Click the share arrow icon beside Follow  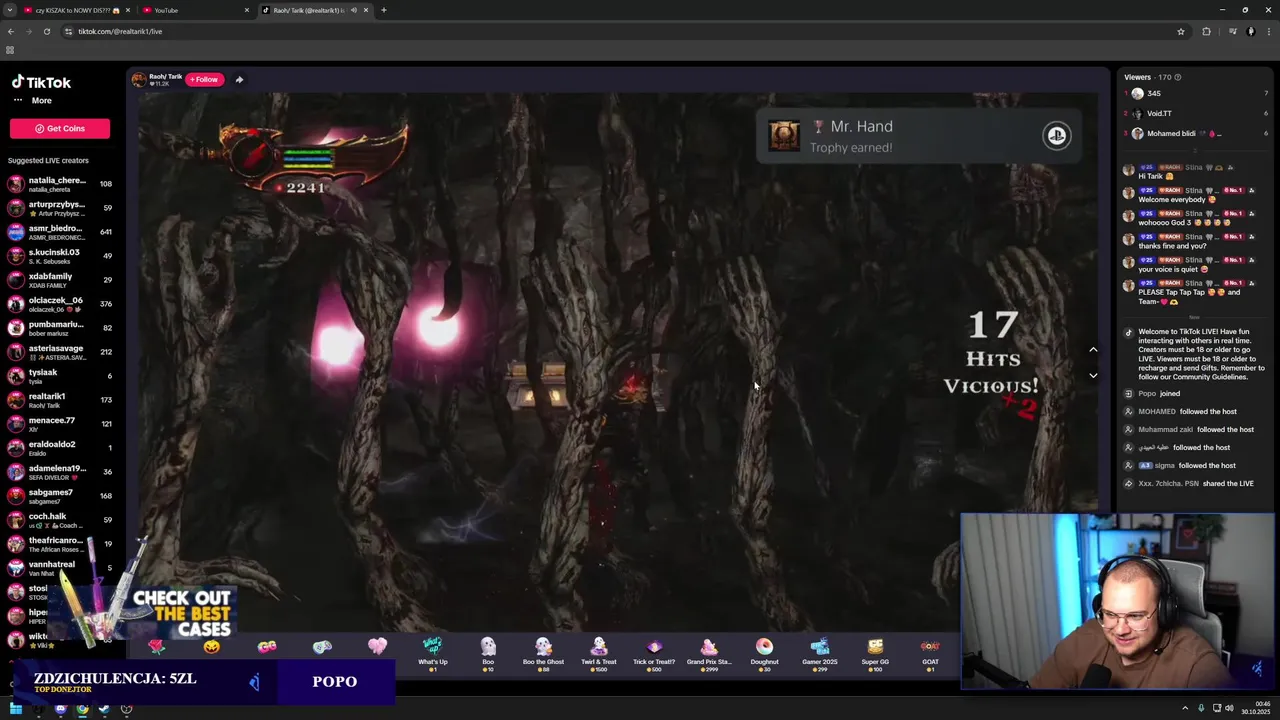[x=239, y=79]
